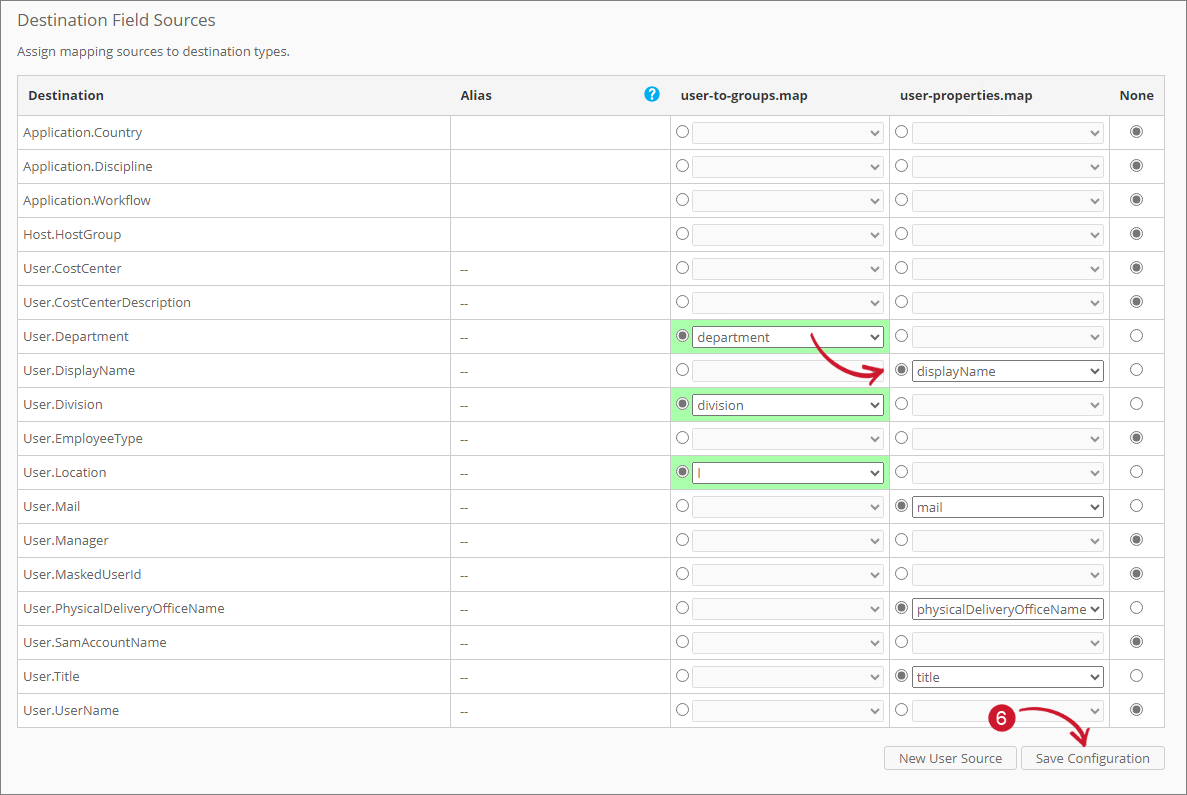
Task: Set User.Location source to None
Action: click(1136, 472)
